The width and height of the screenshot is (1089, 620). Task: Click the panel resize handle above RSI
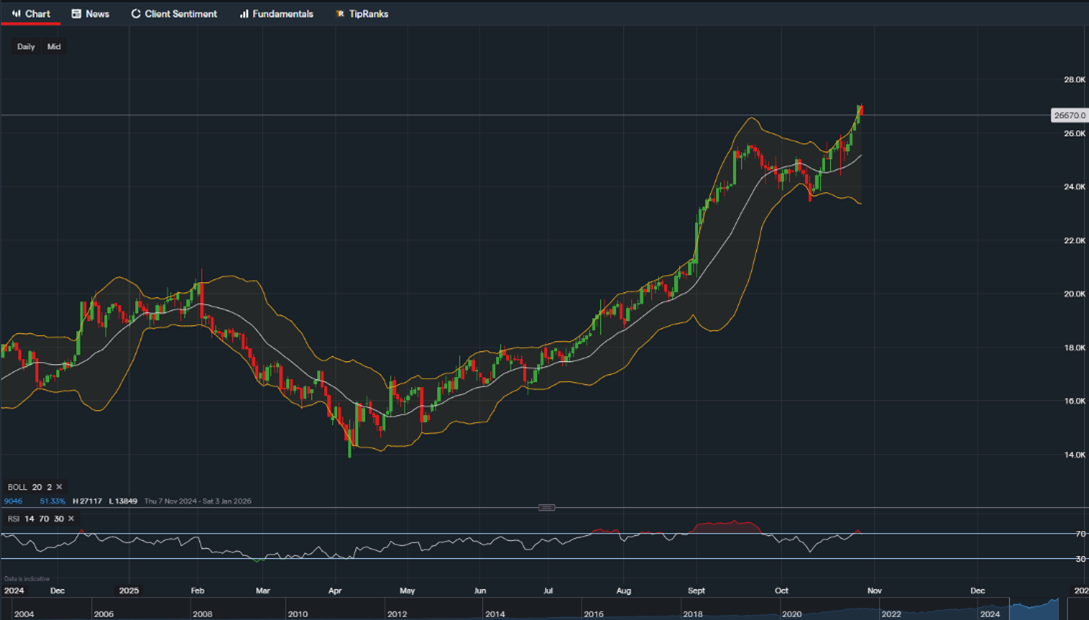click(546, 507)
